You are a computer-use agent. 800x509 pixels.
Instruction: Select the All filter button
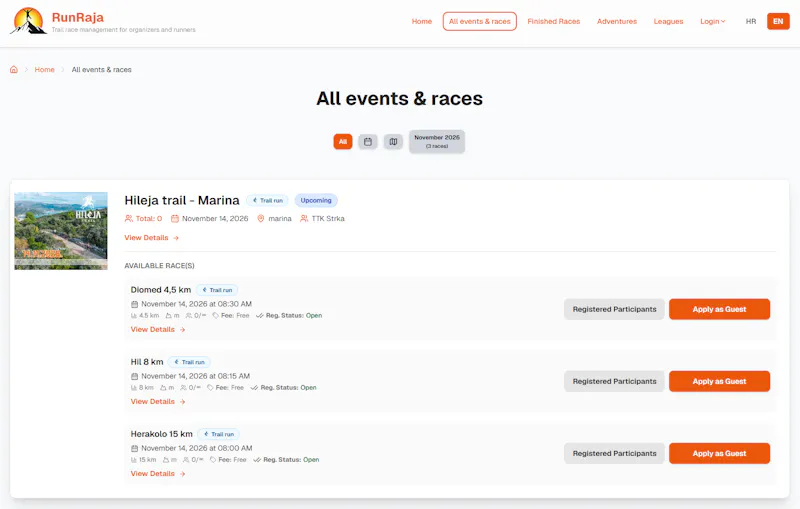click(343, 142)
